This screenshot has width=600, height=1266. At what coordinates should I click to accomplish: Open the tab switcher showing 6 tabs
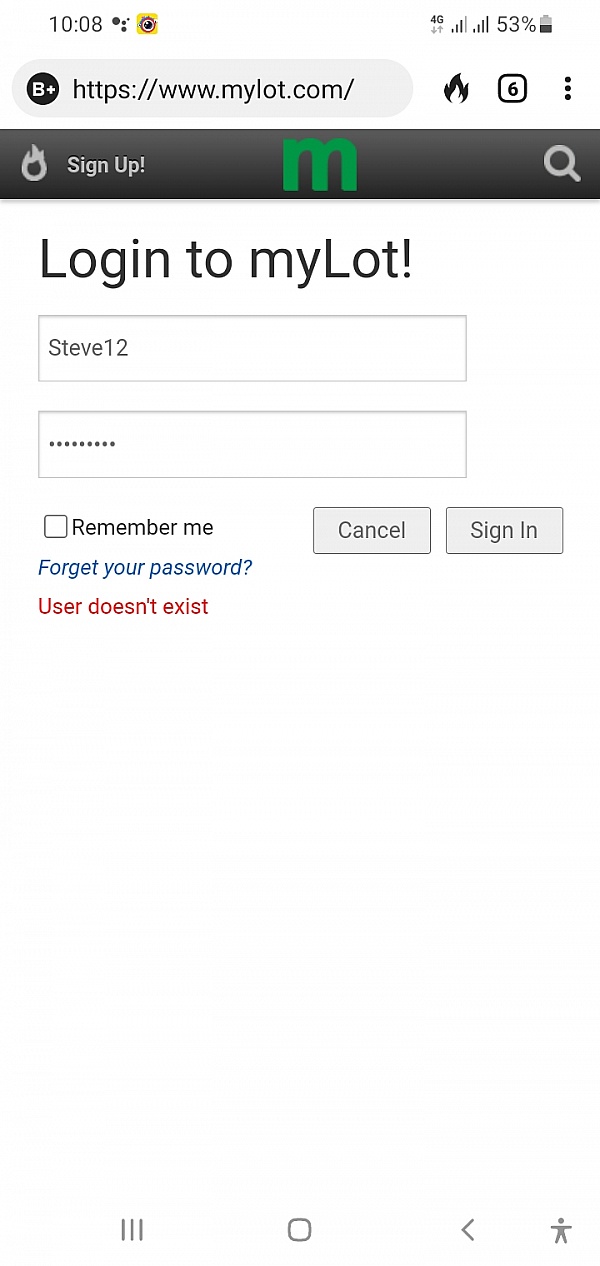tap(512, 89)
